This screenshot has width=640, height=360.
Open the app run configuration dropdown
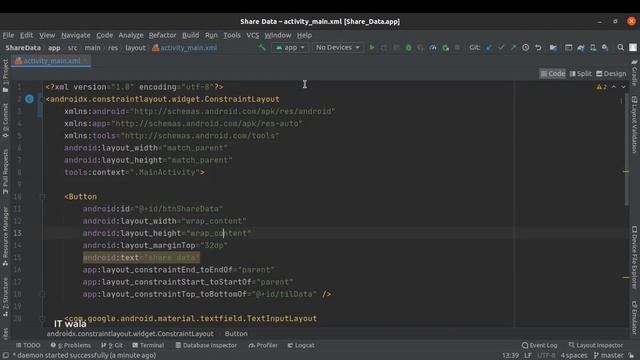tap(290, 48)
